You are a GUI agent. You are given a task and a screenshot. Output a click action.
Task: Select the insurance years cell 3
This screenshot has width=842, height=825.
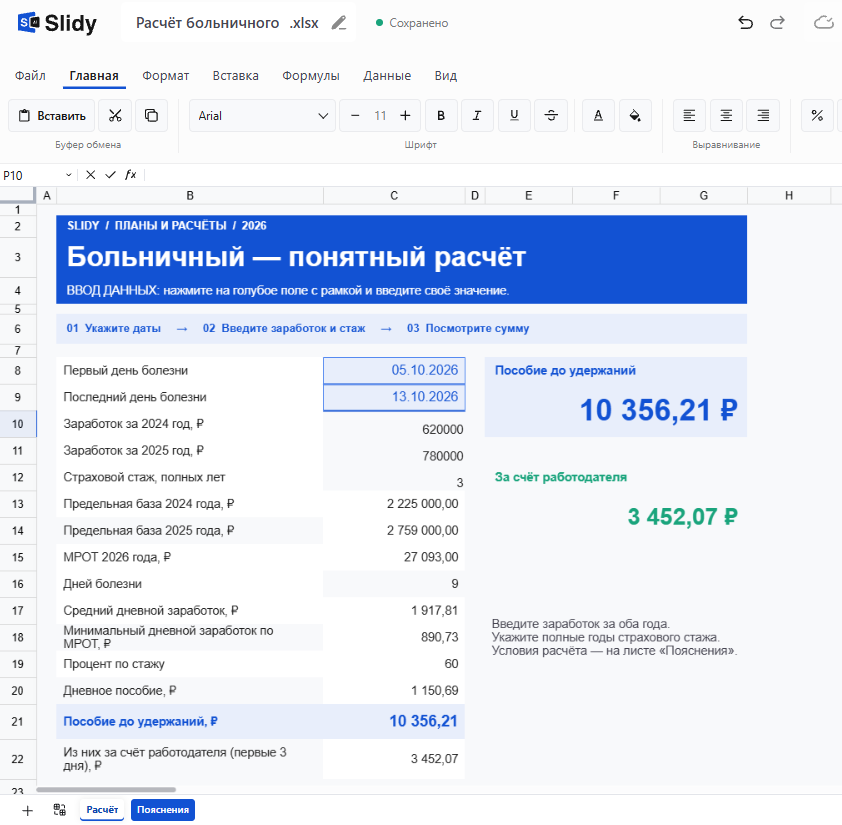click(394, 477)
